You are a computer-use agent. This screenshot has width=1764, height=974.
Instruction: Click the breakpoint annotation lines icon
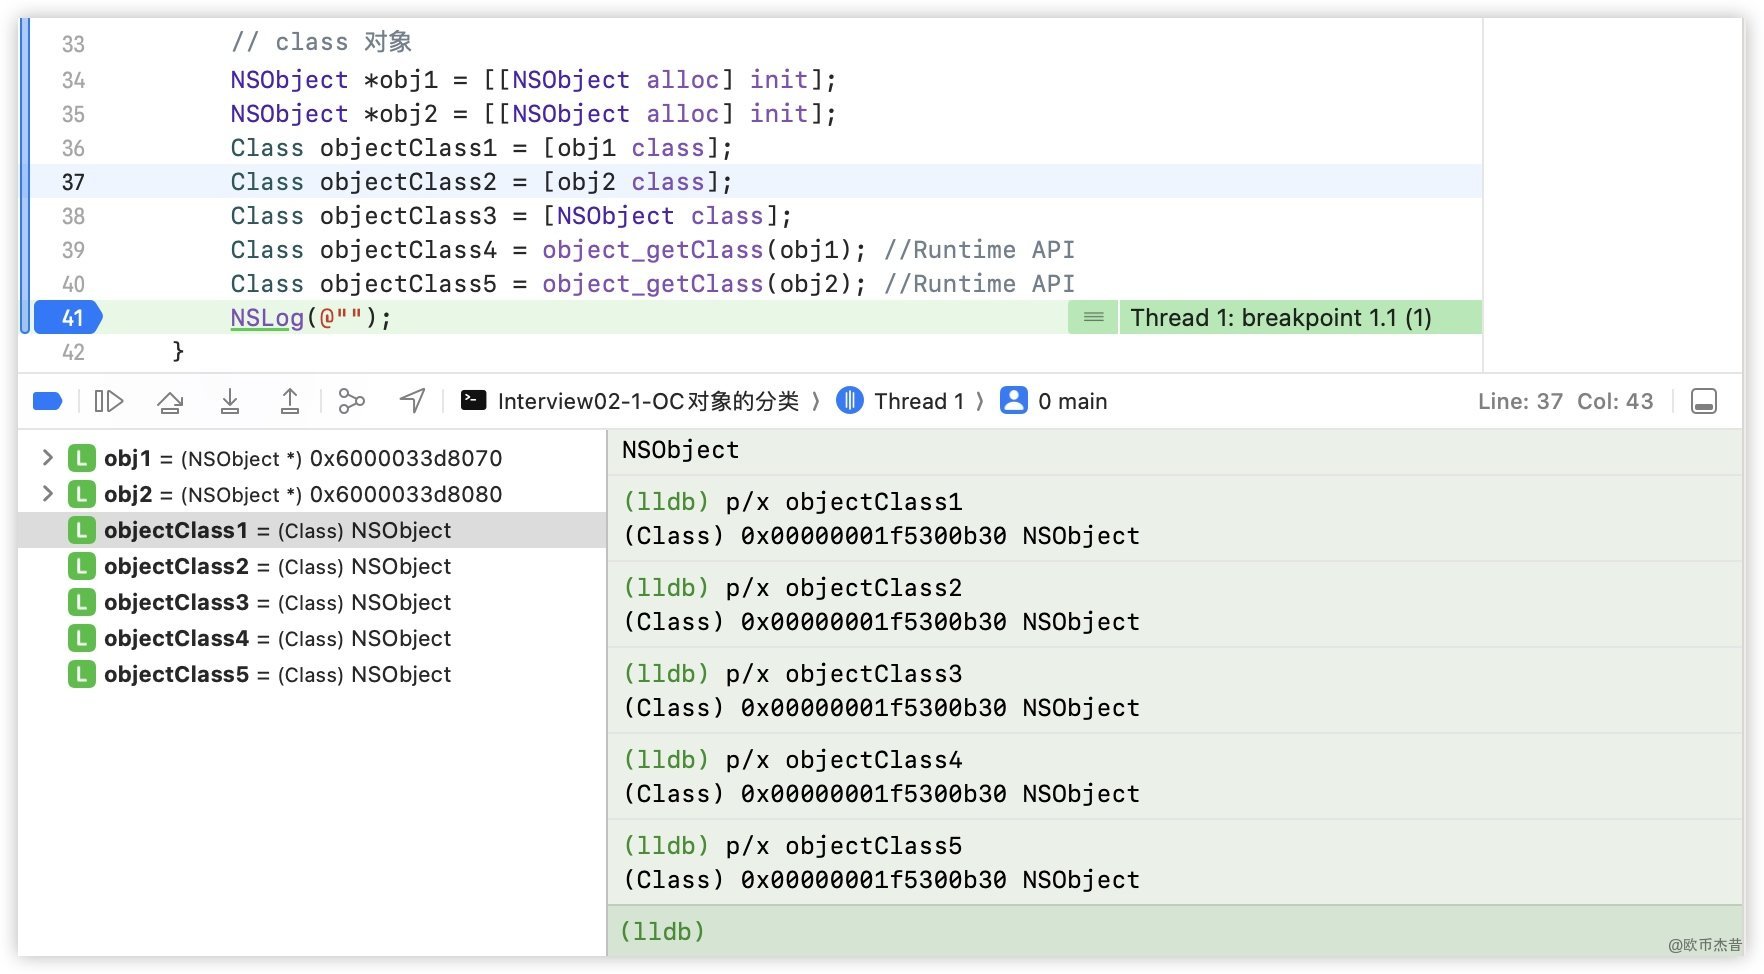point(1093,318)
